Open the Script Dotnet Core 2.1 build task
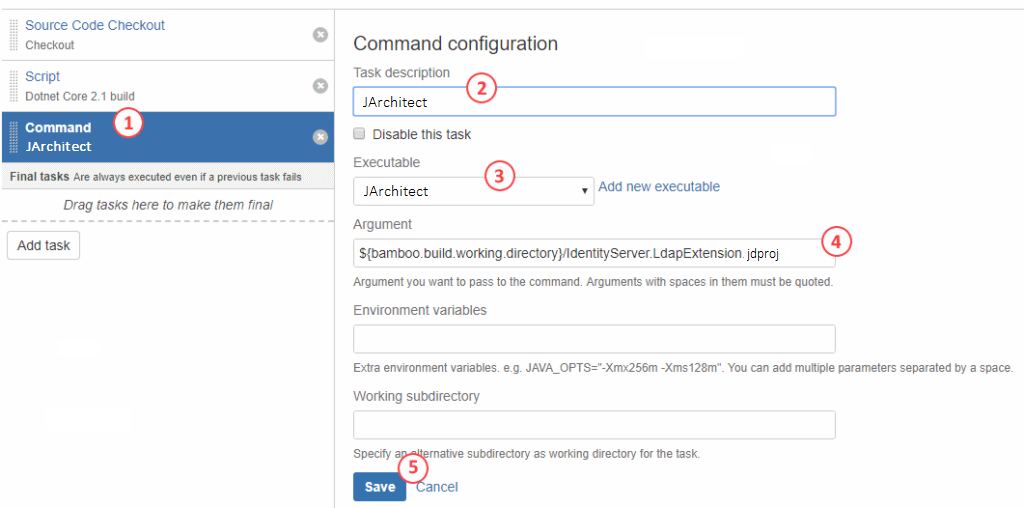Viewport: 1024px width, 508px height. (80, 86)
